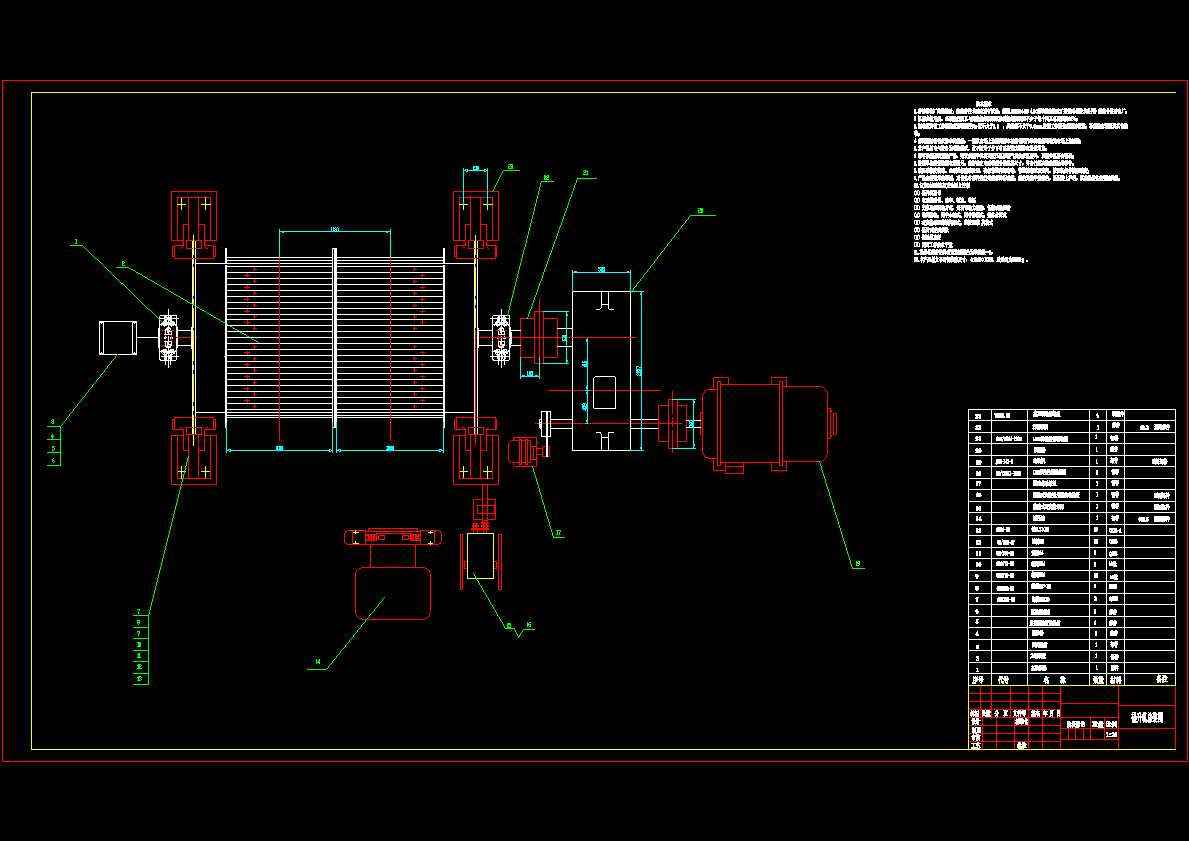
Task: Select the technical notes text block
Action: click(1021, 182)
